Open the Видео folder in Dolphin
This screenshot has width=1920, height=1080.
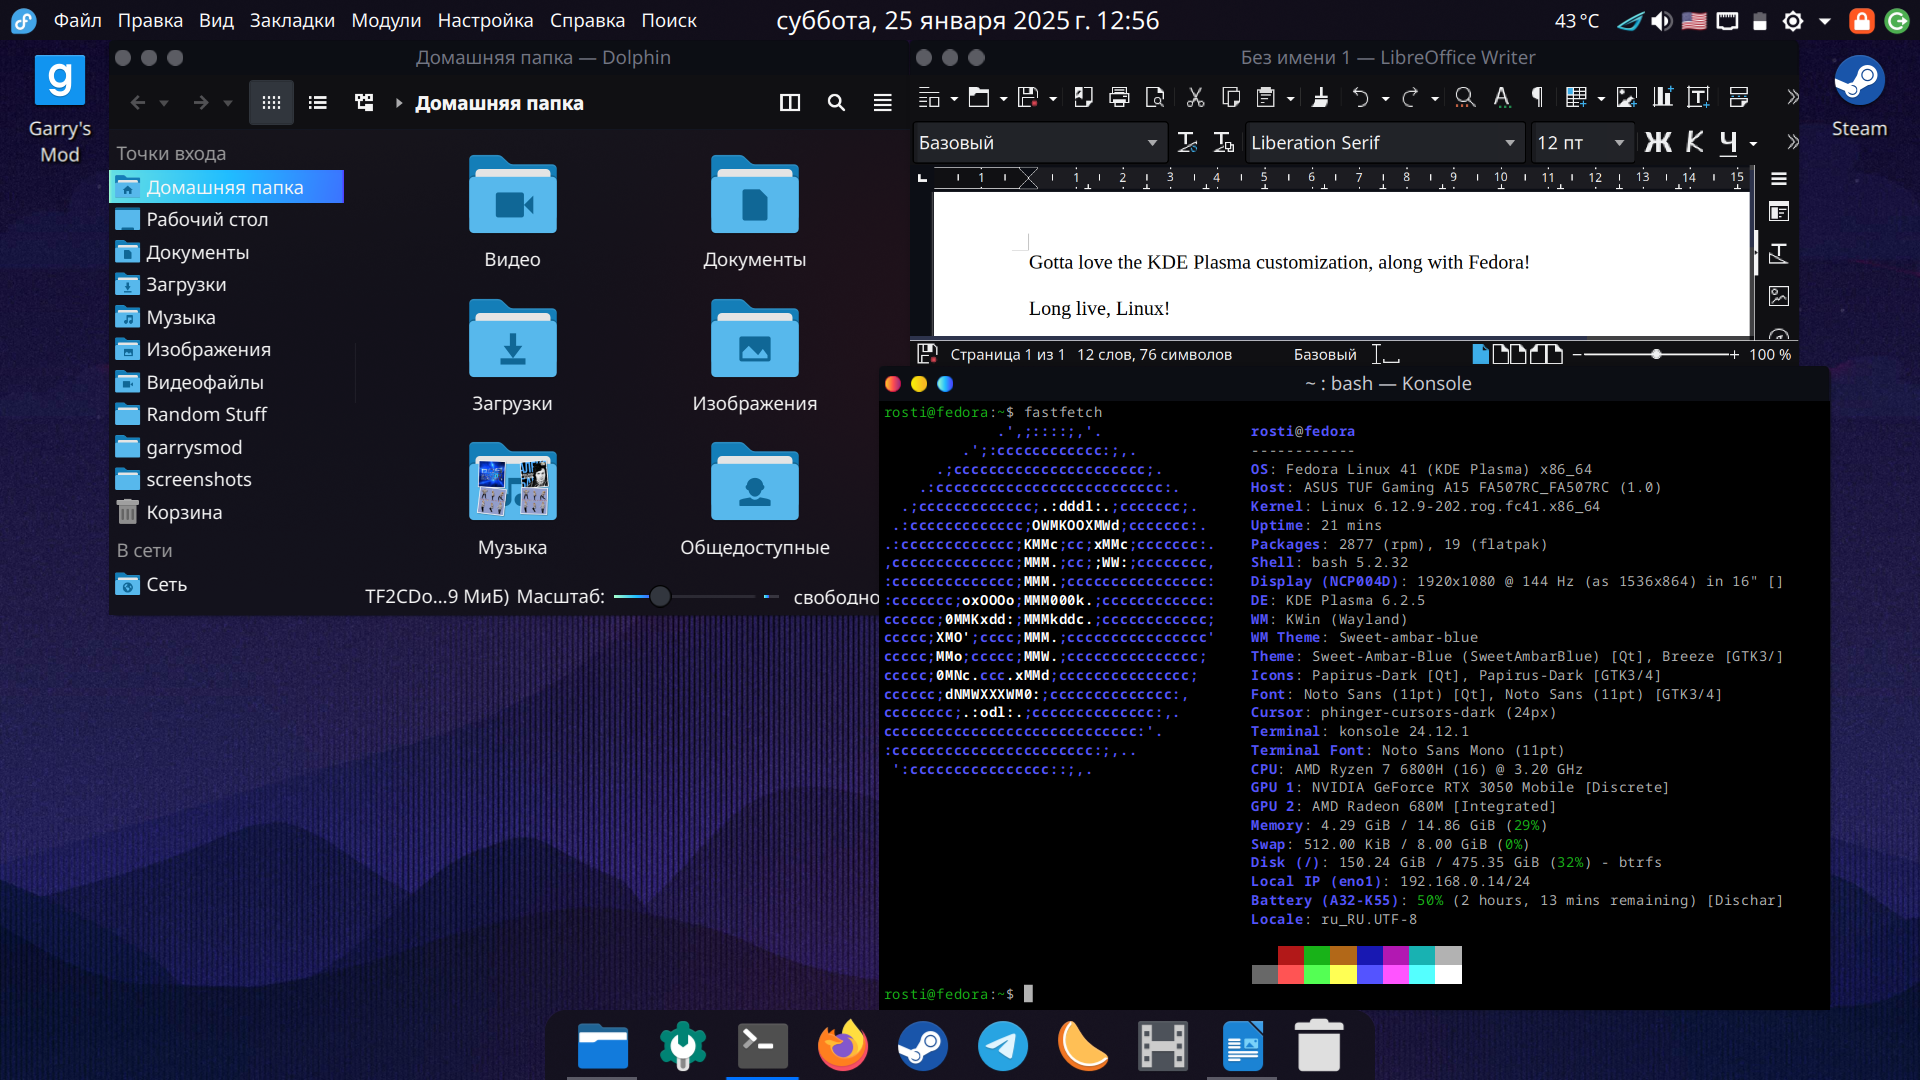click(x=512, y=213)
